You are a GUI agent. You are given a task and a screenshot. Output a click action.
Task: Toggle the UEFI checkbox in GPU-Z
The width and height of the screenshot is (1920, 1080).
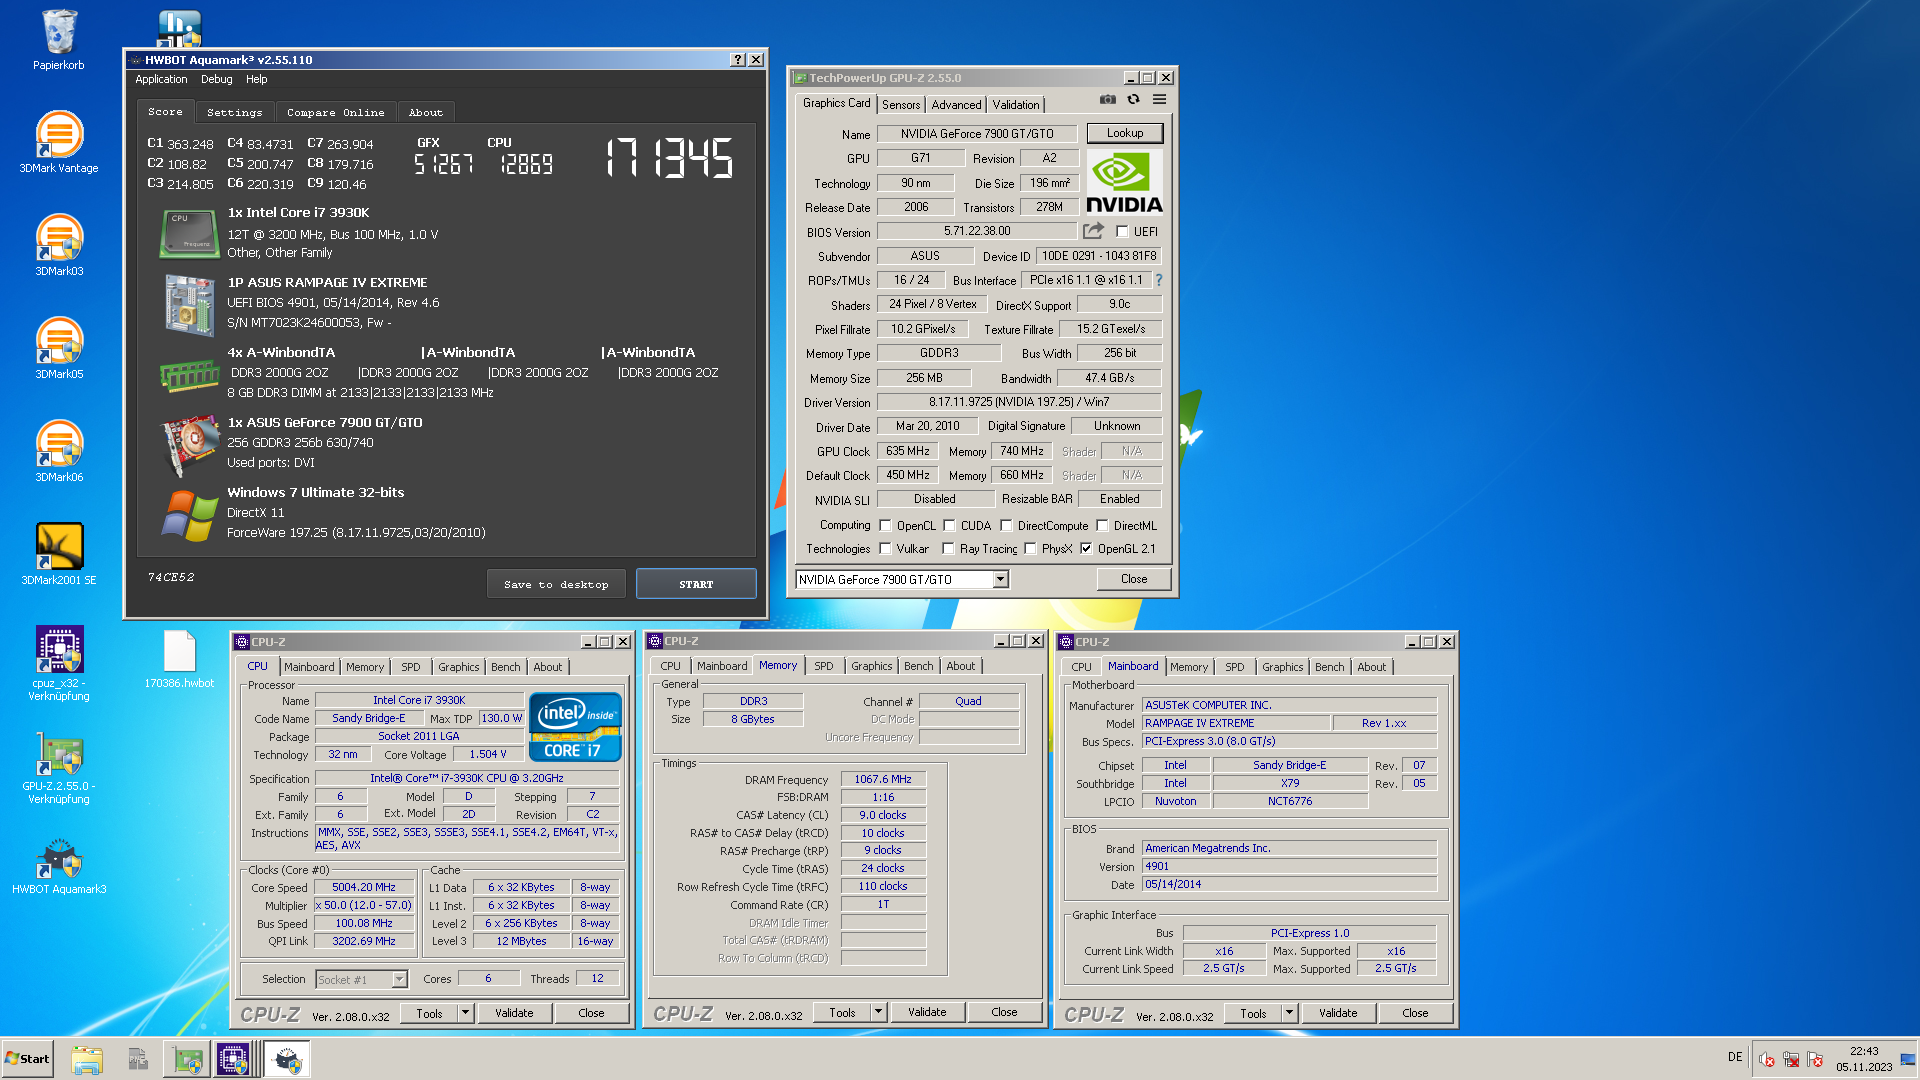(1122, 232)
